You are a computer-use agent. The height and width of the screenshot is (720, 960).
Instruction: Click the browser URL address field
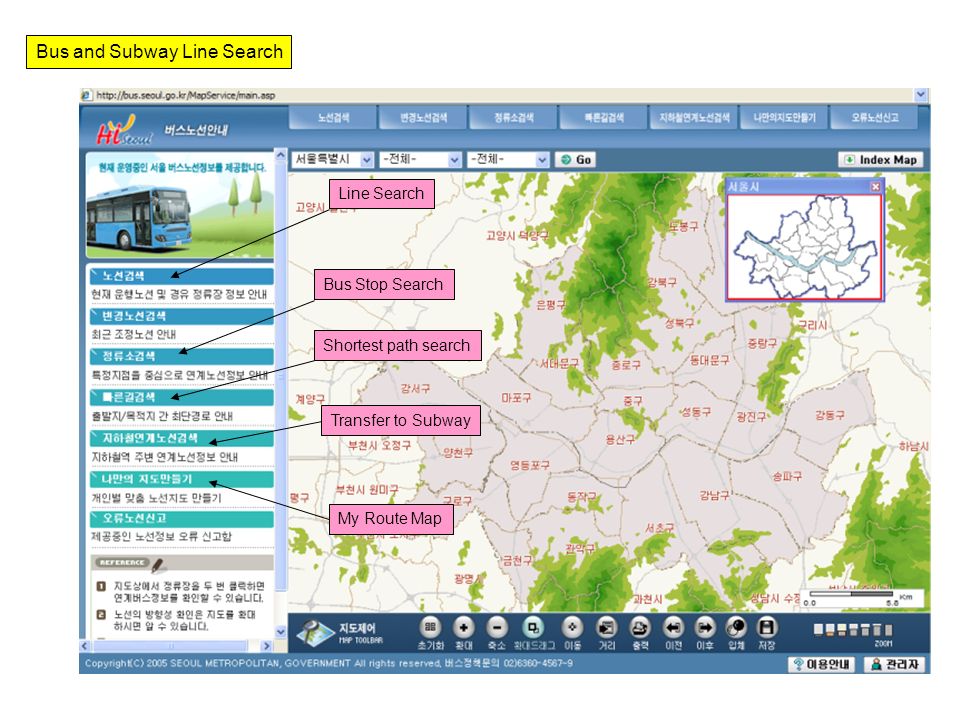(x=502, y=95)
